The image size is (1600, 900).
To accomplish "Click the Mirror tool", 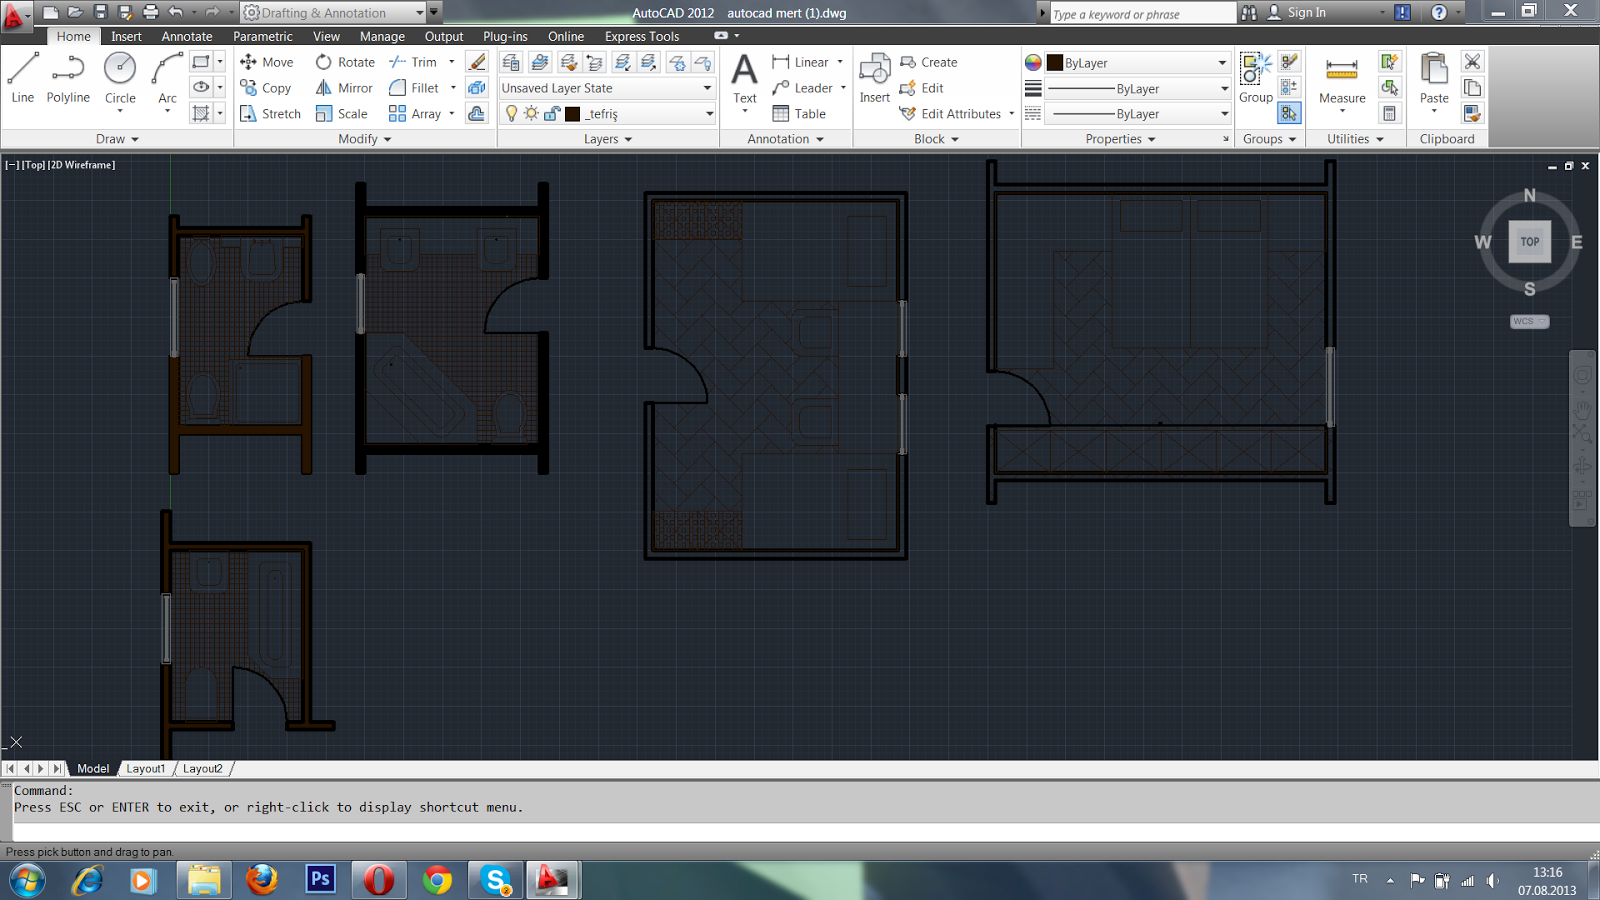I will [344, 88].
